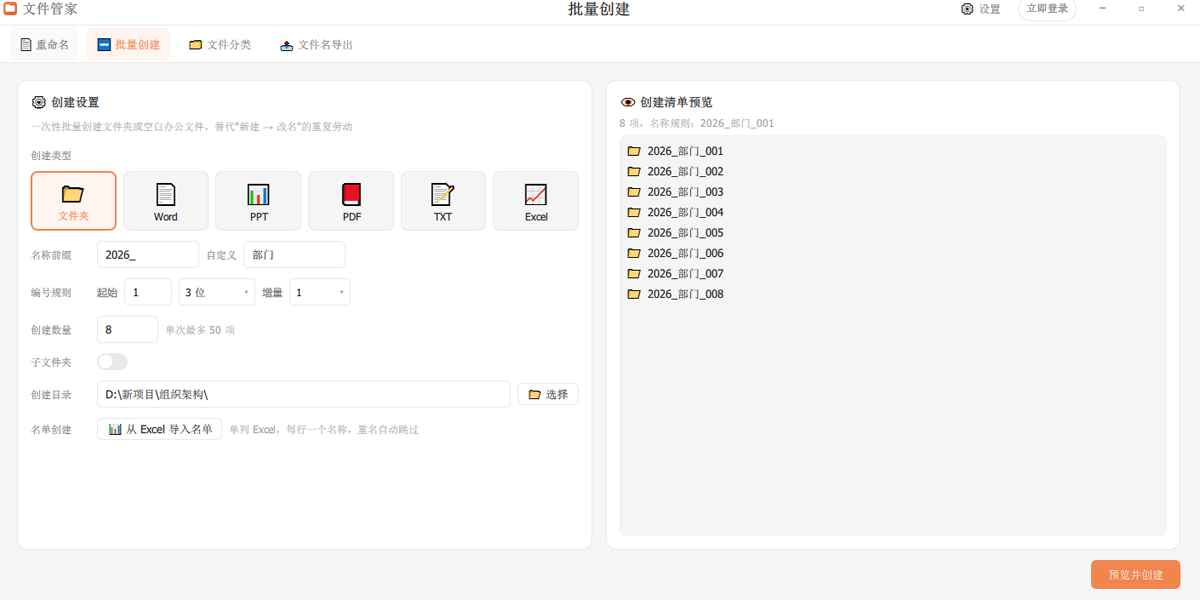Click the 创建目录 path field
Screen dimensions: 1200x600
tap(304, 395)
